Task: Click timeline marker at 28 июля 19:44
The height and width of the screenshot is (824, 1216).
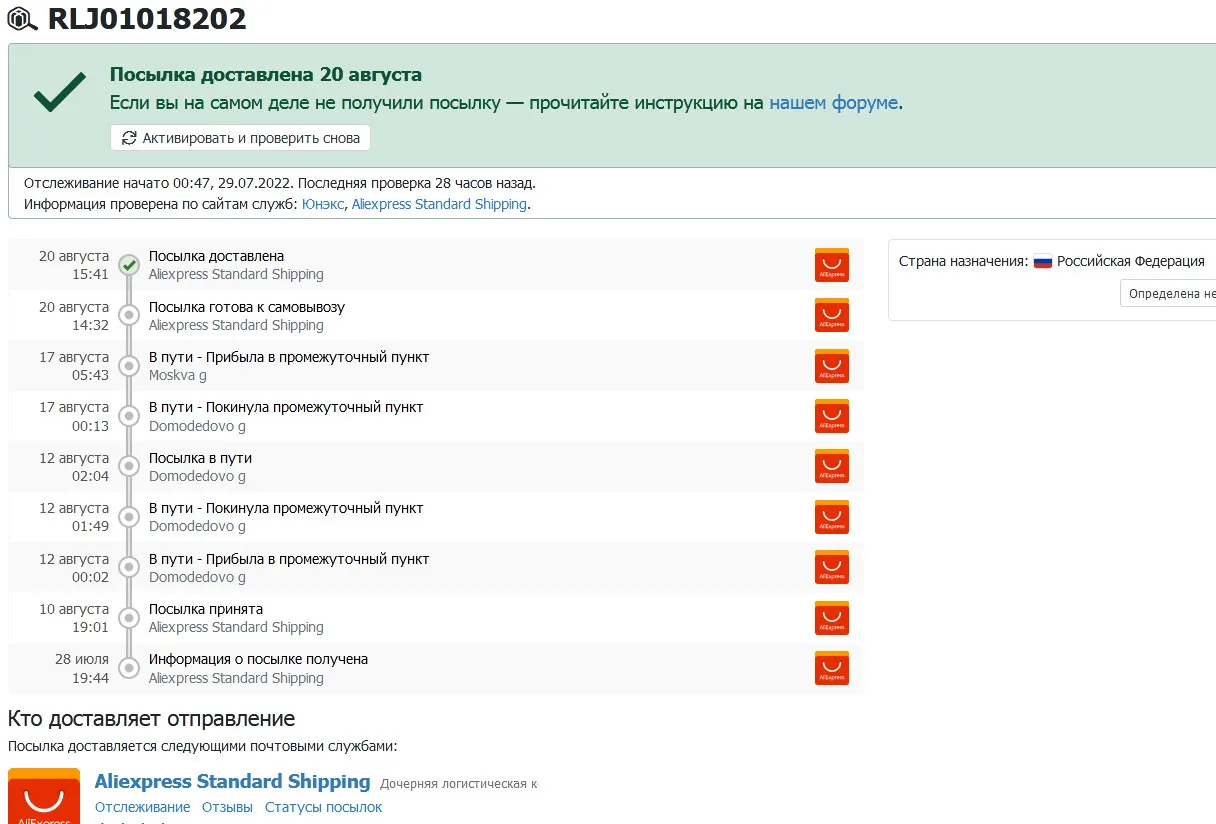Action: pyautogui.click(x=128, y=668)
